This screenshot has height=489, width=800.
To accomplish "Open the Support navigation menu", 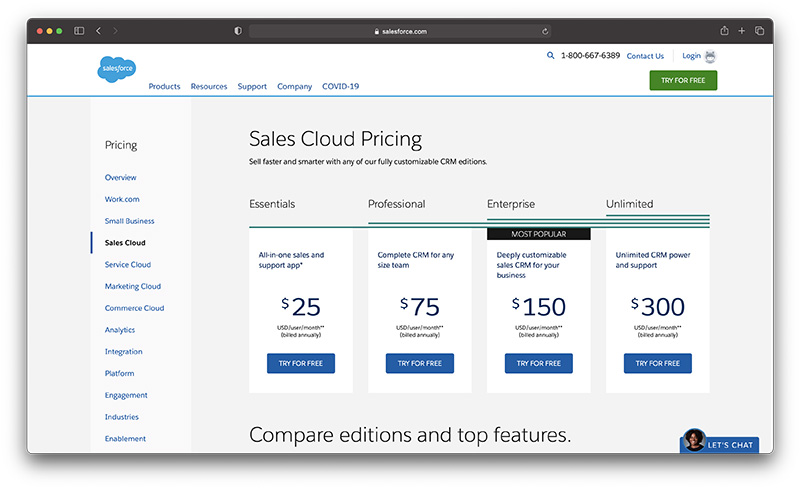I will pos(252,87).
